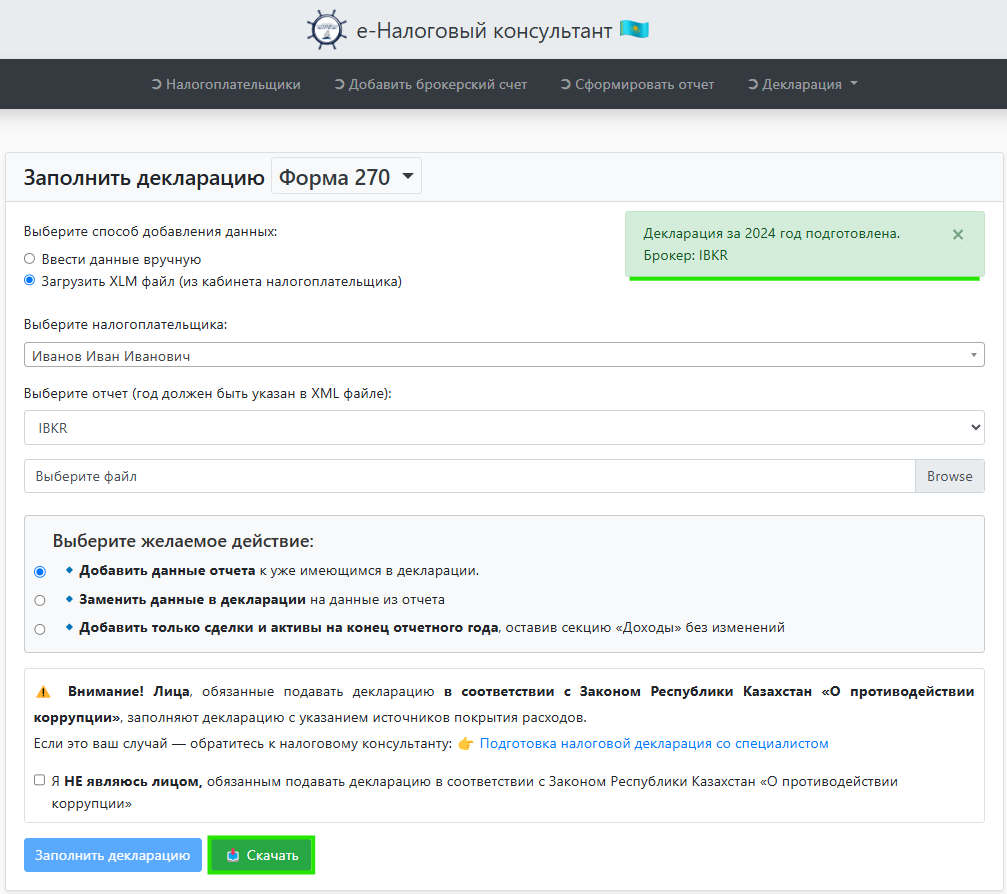Screen dimensions: 1007x894
Task: Click the download icon on Скачать button
Action: [233, 855]
